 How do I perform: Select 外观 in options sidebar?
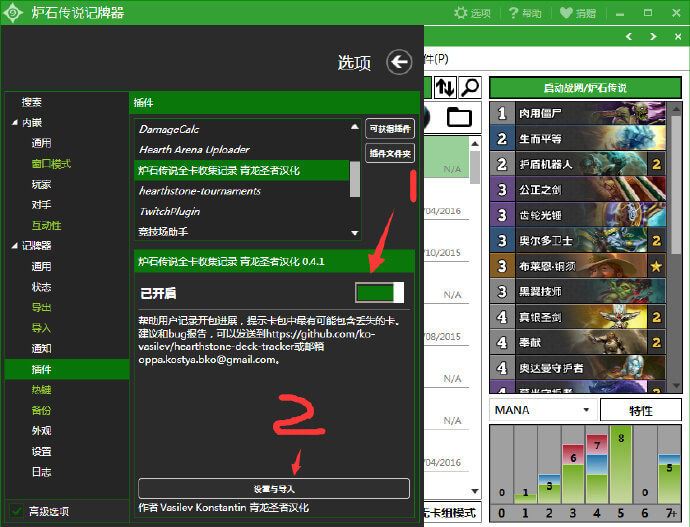(41, 431)
